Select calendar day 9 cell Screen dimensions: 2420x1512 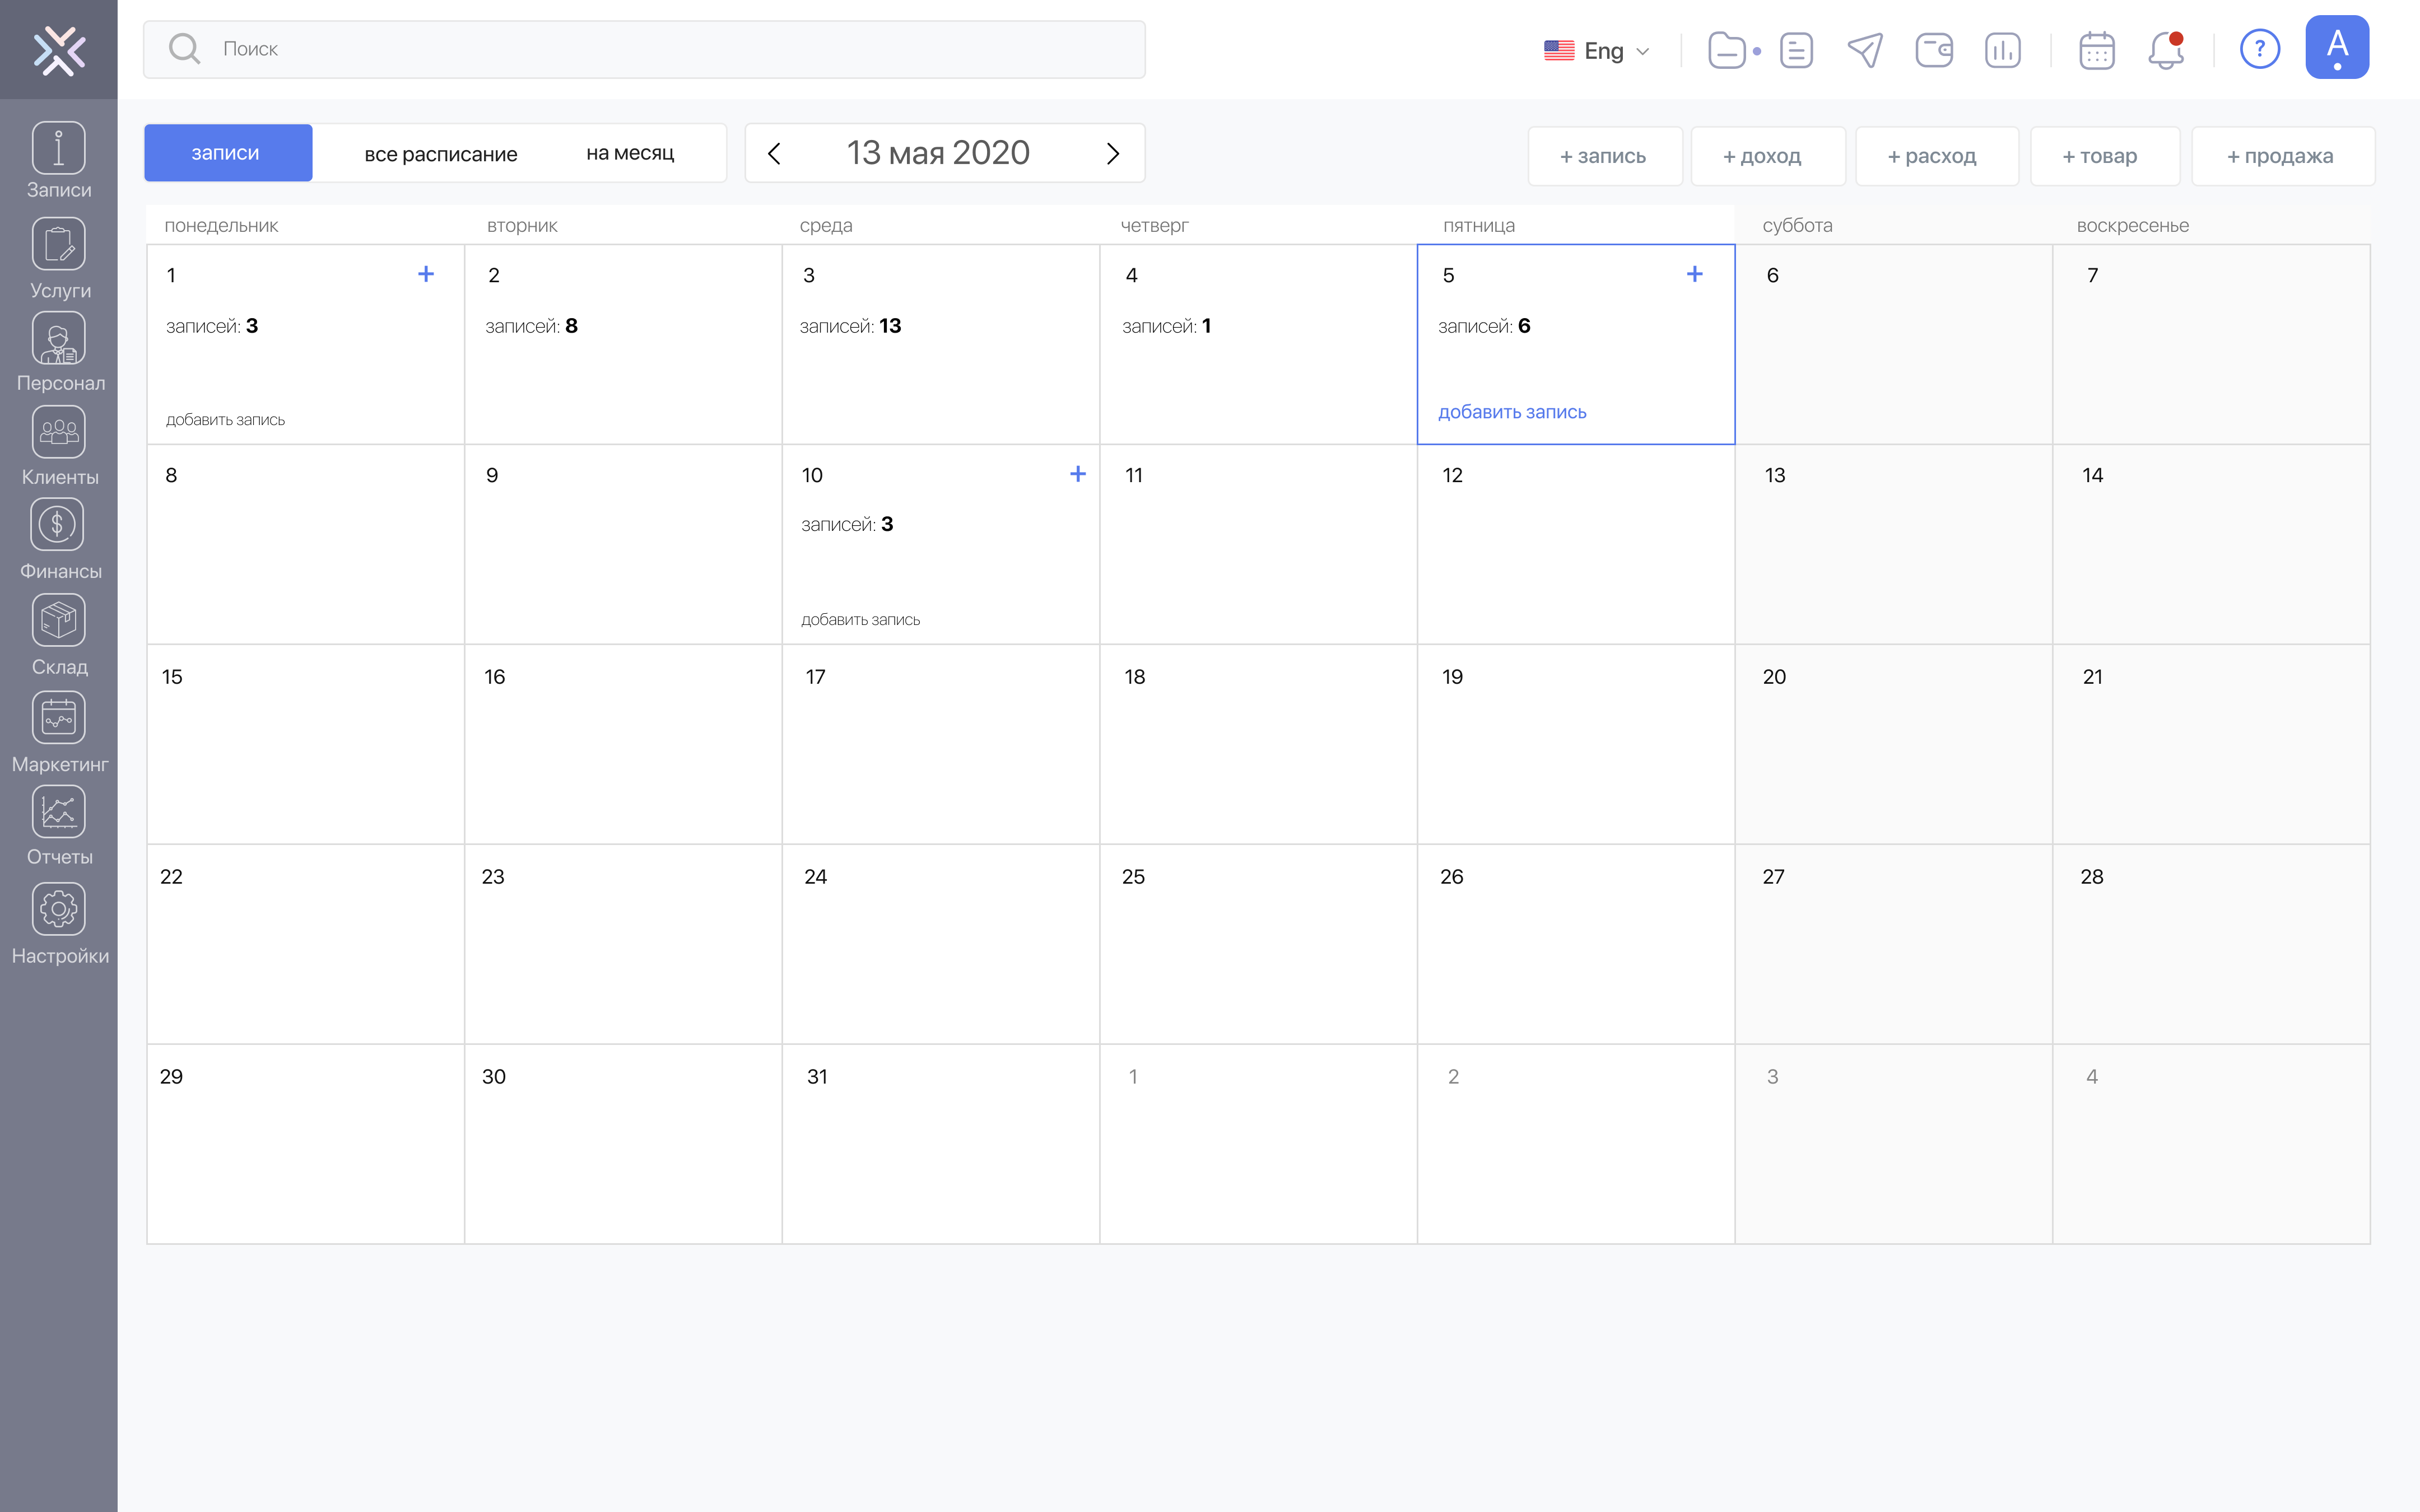click(x=623, y=544)
